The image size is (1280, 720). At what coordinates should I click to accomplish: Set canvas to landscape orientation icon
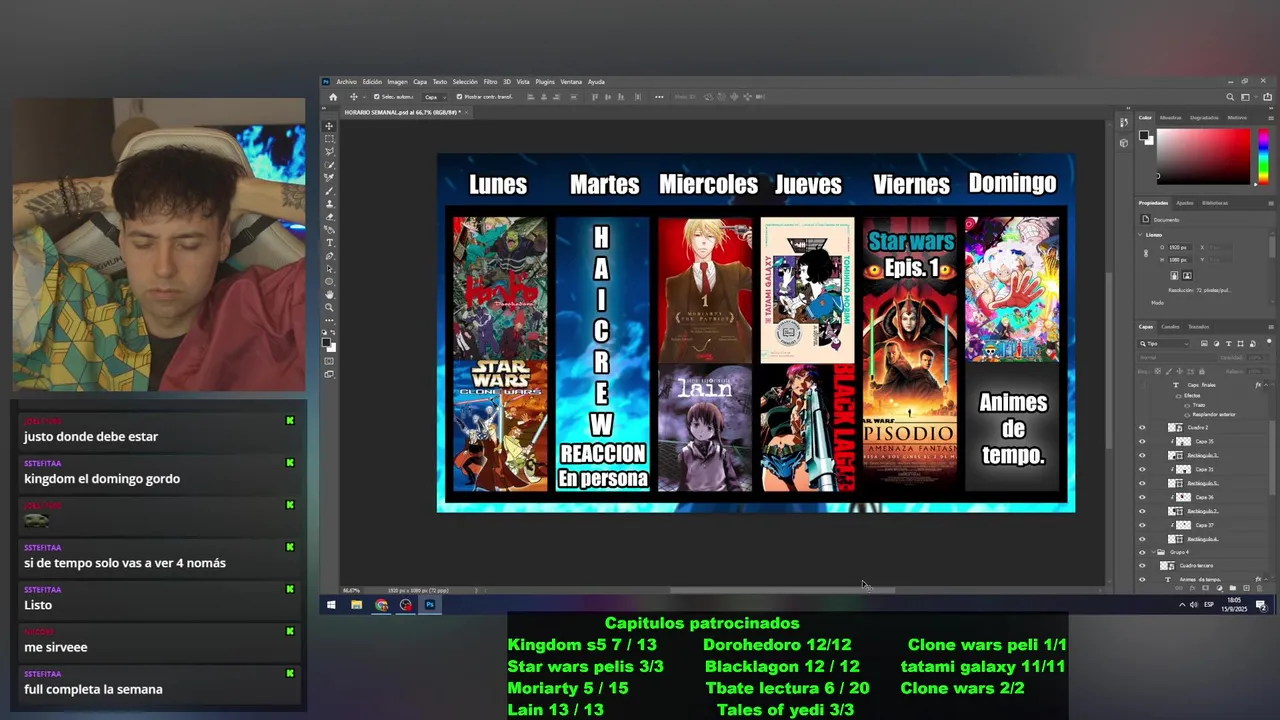click(x=1187, y=275)
